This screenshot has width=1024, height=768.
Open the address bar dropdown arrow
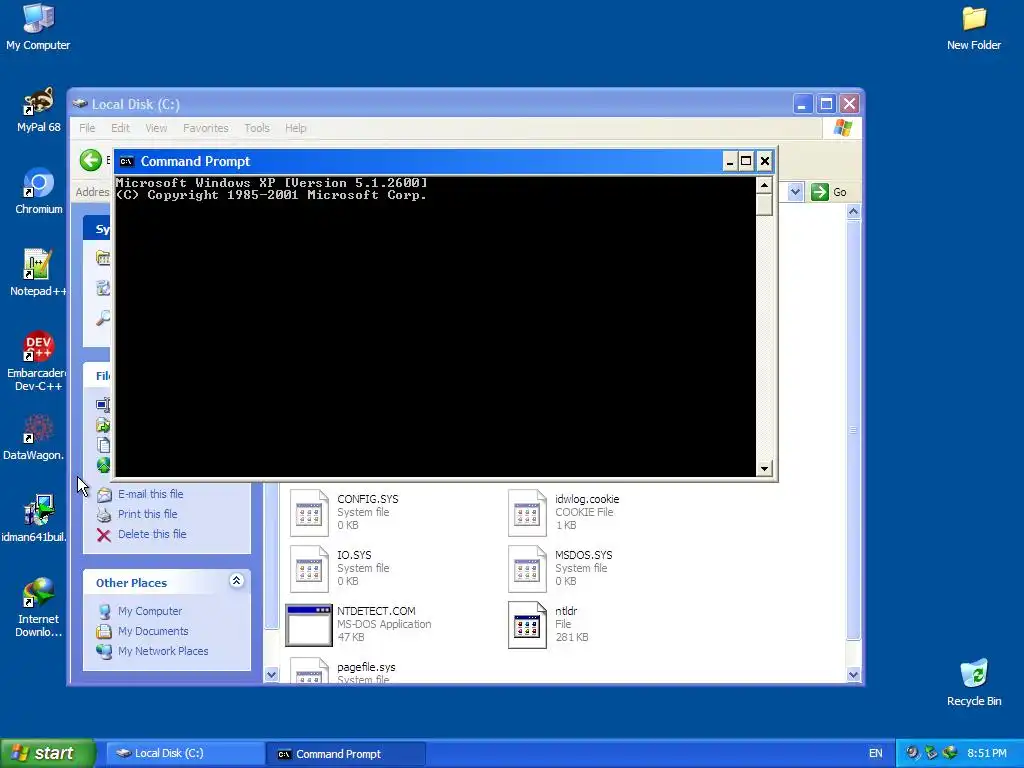click(795, 192)
